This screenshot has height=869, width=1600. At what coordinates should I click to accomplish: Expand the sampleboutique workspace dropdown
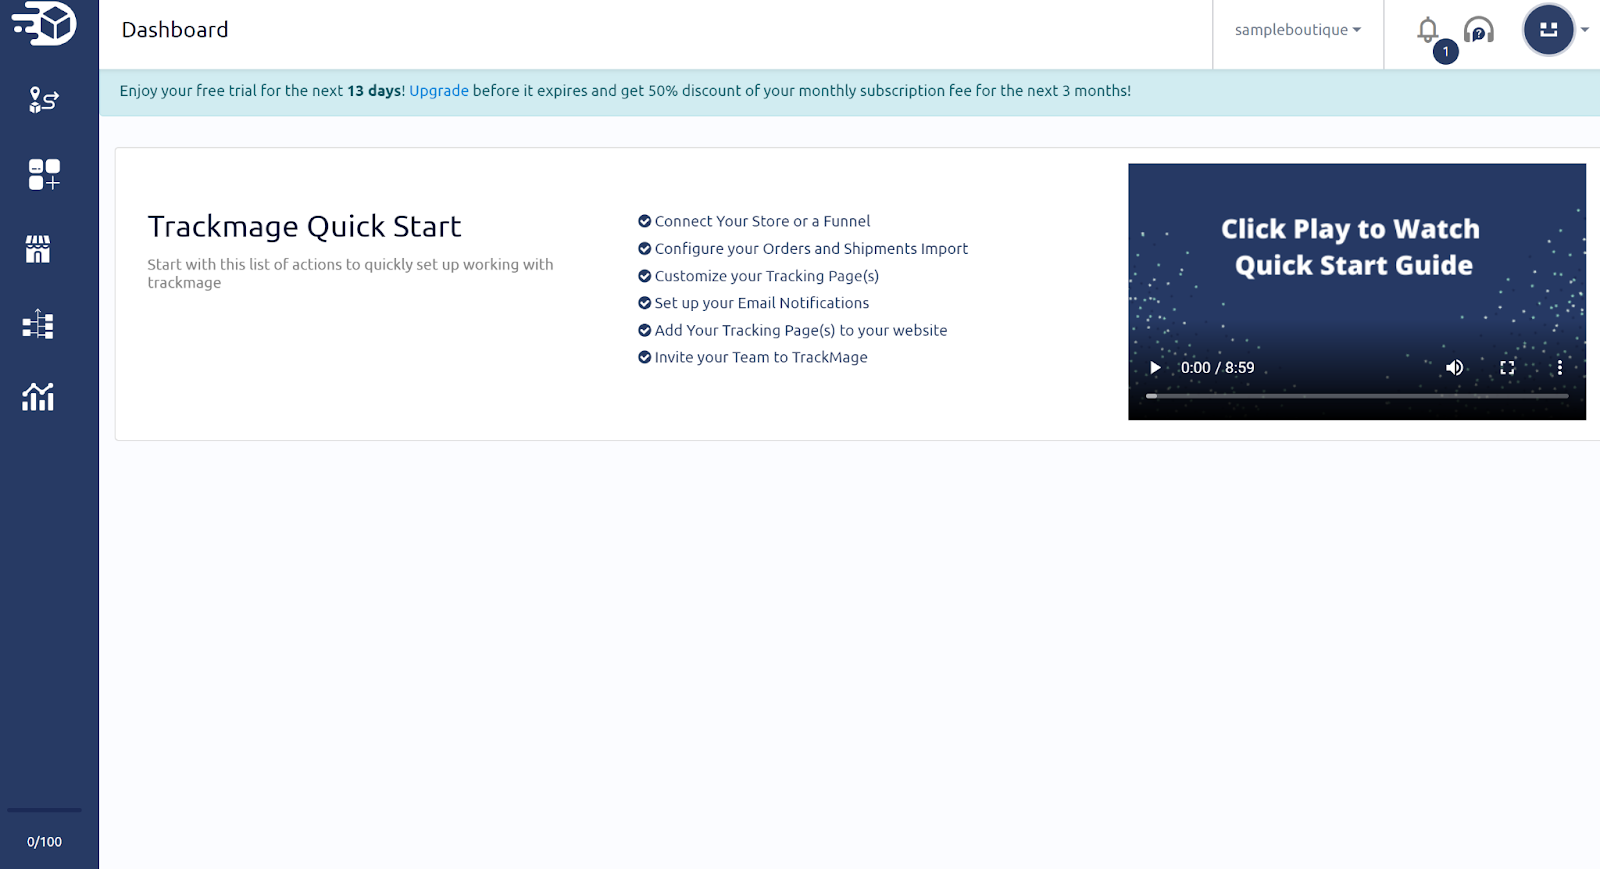(x=1298, y=30)
